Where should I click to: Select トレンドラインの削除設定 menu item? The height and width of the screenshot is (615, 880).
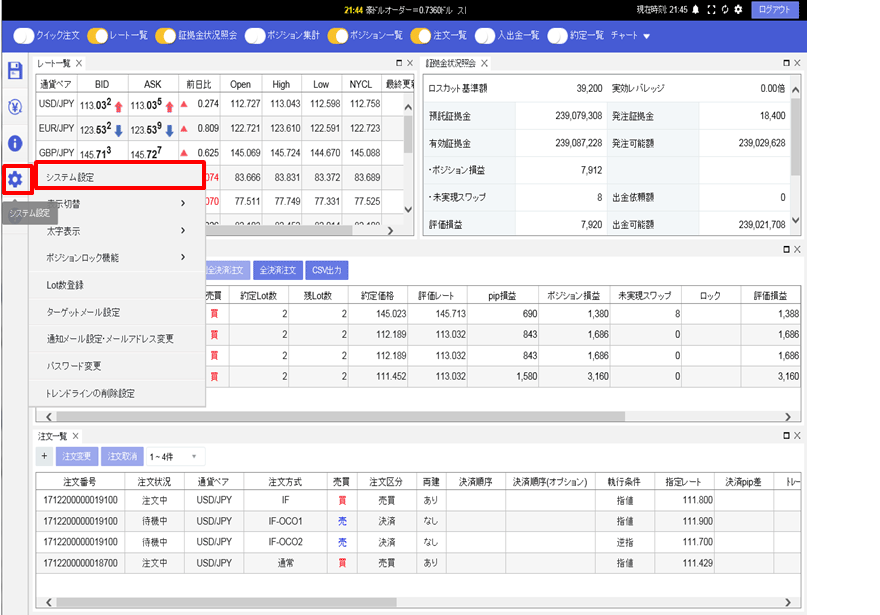pyautogui.click(x=117, y=393)
